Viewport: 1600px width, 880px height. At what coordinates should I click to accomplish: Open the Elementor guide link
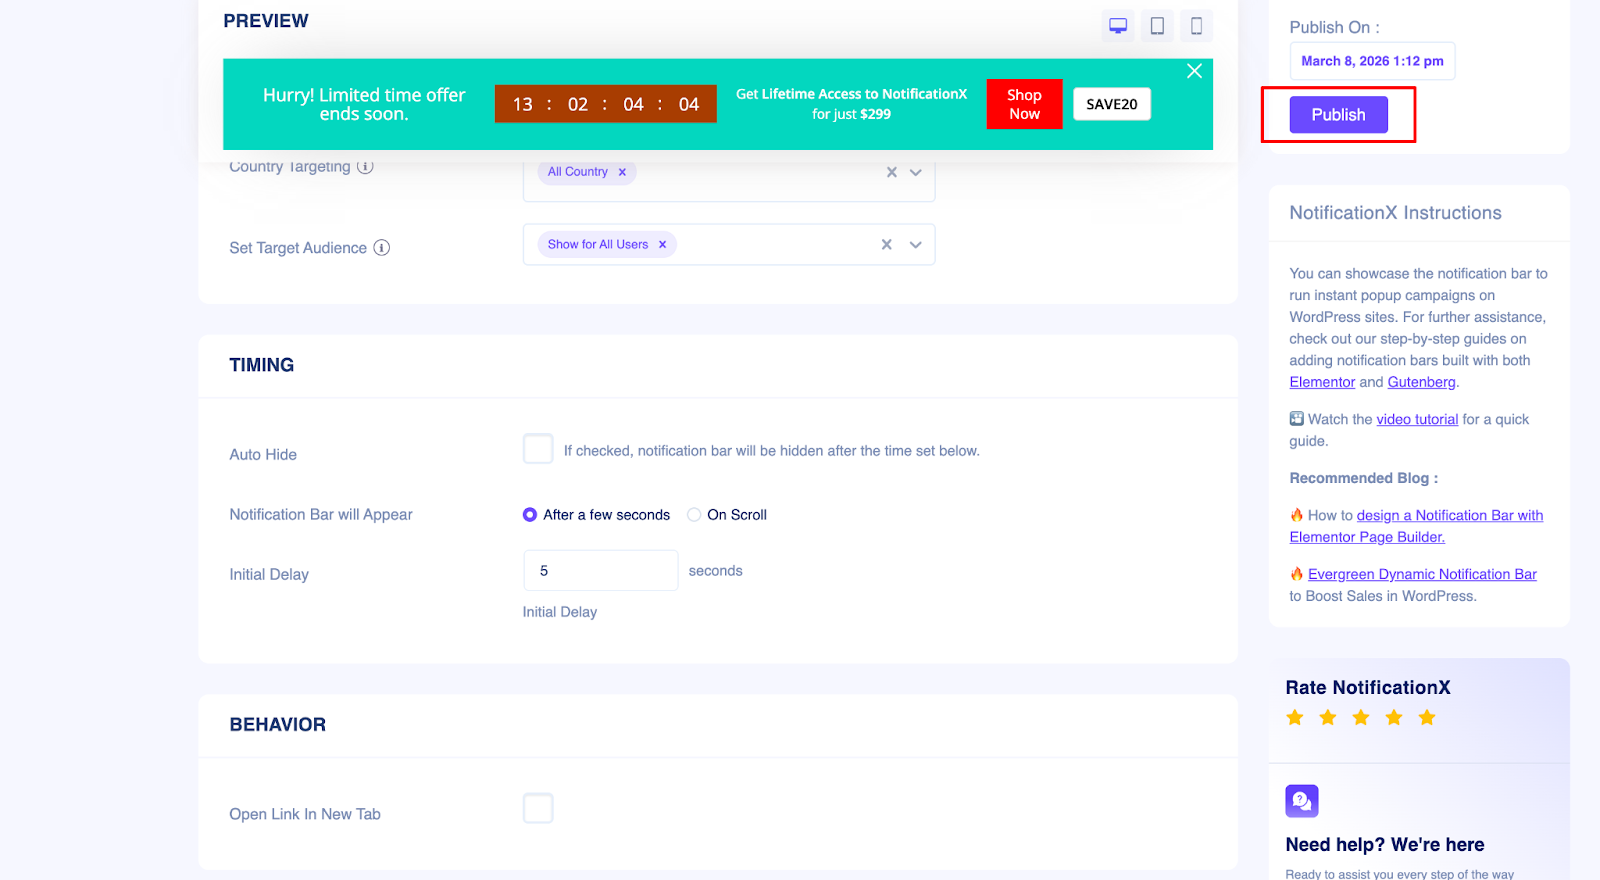point(1322,382)
